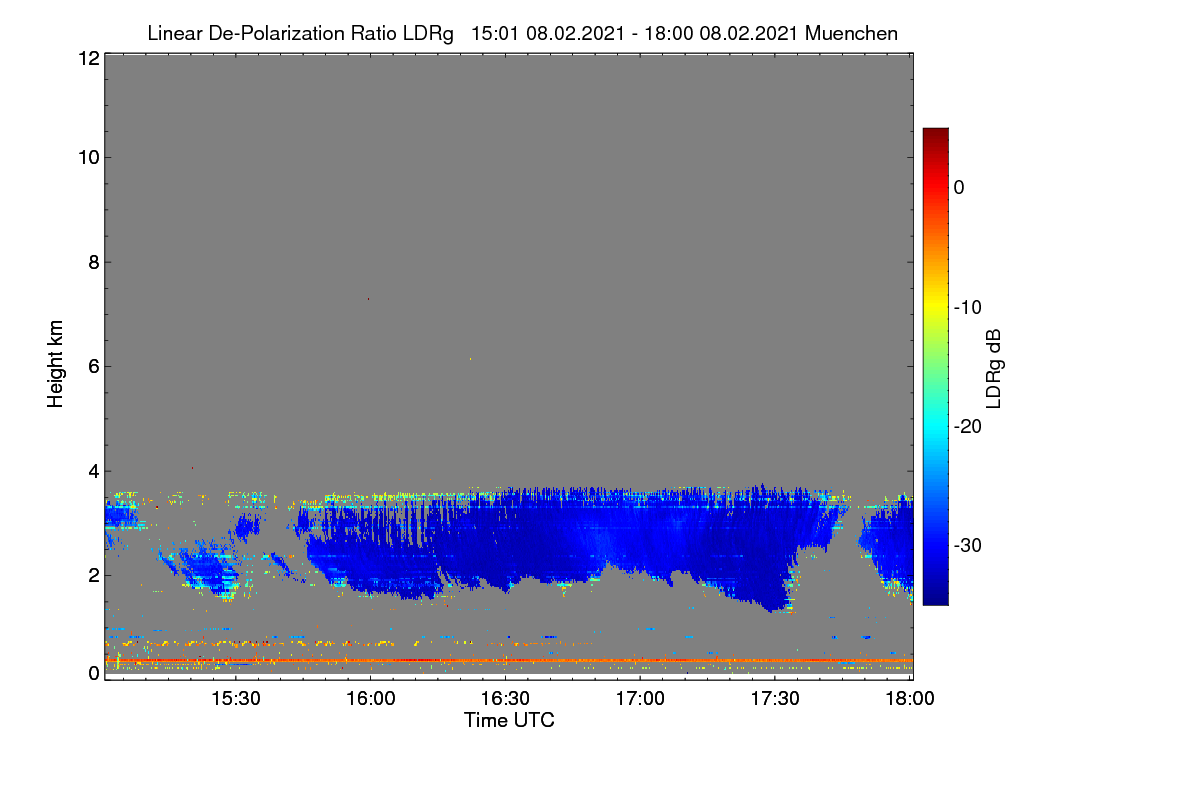Screen dimensions: 1200x800
Task: Click the 15:30 time axis label
Action: point(235,700)
